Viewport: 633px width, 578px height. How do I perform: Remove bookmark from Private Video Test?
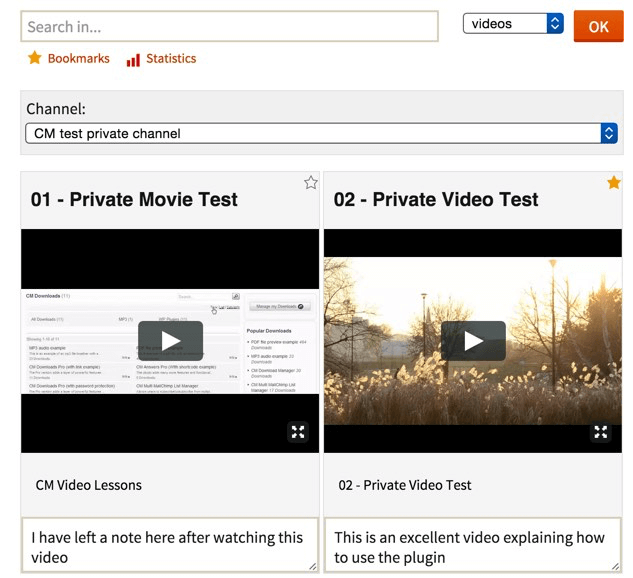(613, 183)
